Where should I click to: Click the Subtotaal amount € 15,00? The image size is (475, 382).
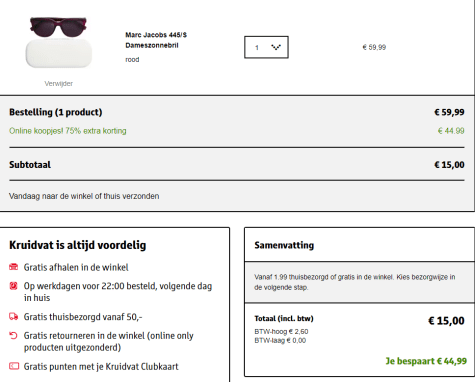449,165
